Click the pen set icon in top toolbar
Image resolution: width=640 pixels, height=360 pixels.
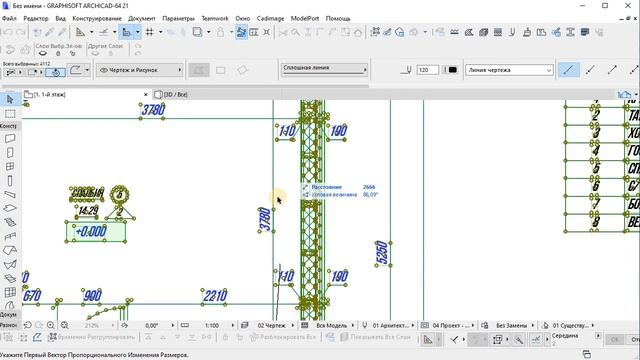pyautogui.click(x=512, y=32)
